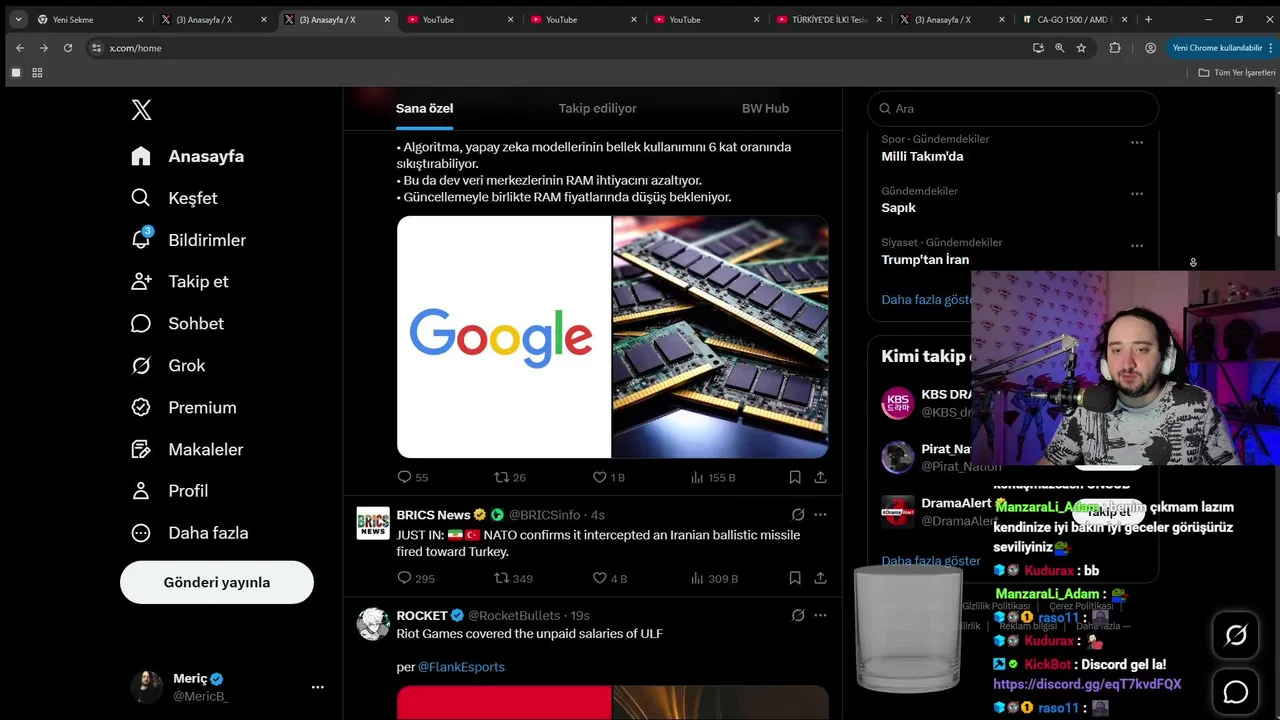Open Trump'tan İran trend
Image resolution: width=1280 pixels, height=720 pixels.
click(x=925, y=260)
